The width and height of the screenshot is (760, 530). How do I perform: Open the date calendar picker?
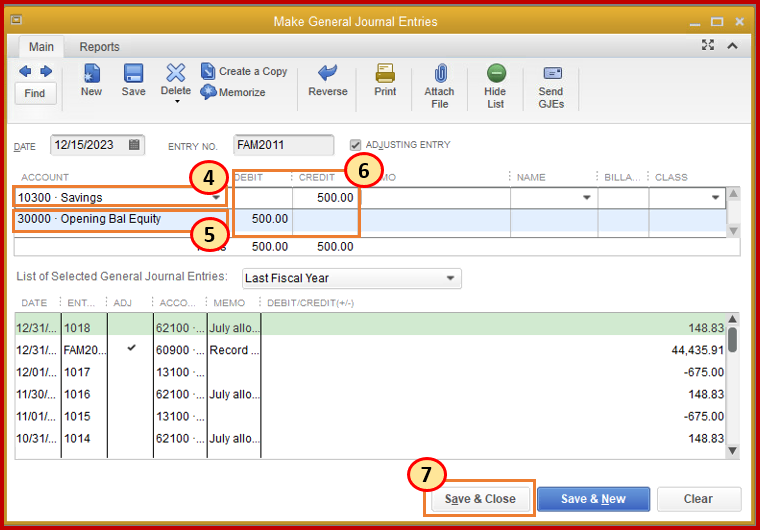coord(134,145)
